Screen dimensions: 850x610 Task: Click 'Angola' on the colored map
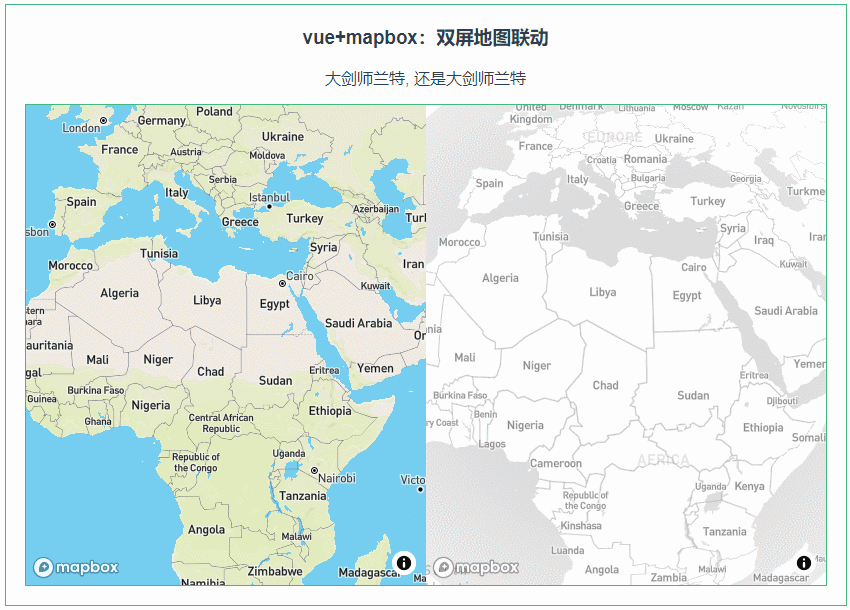pos(207,530)
